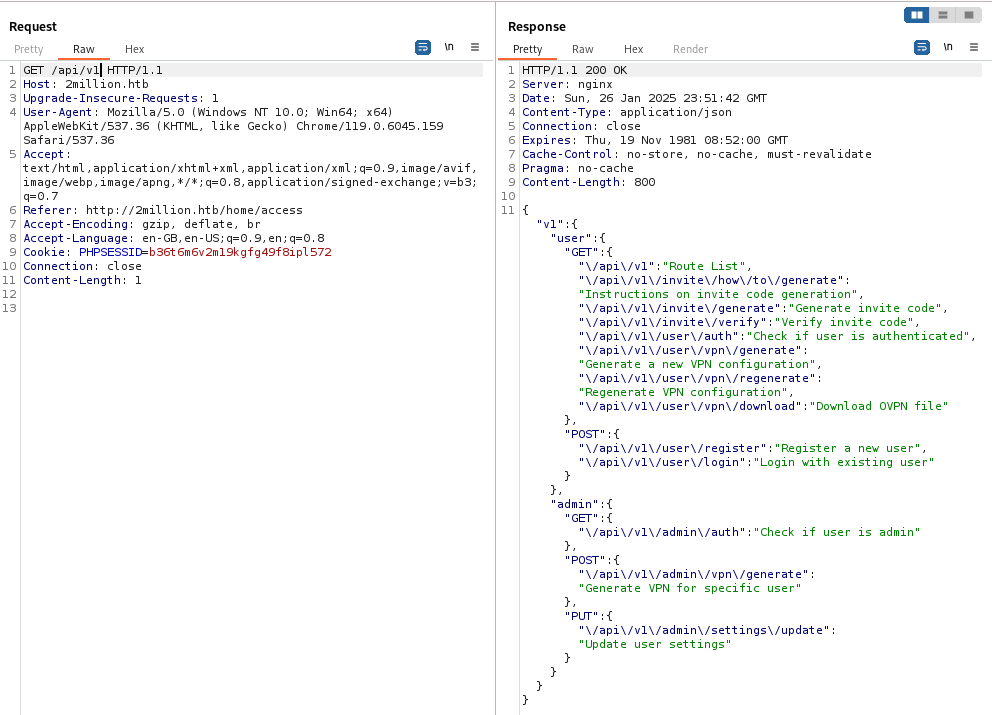Image resolution: width=992 pixels, height=715 pixels.
Task: Switch to combined tabbed layout icon
Action: [x=969, y=15]
